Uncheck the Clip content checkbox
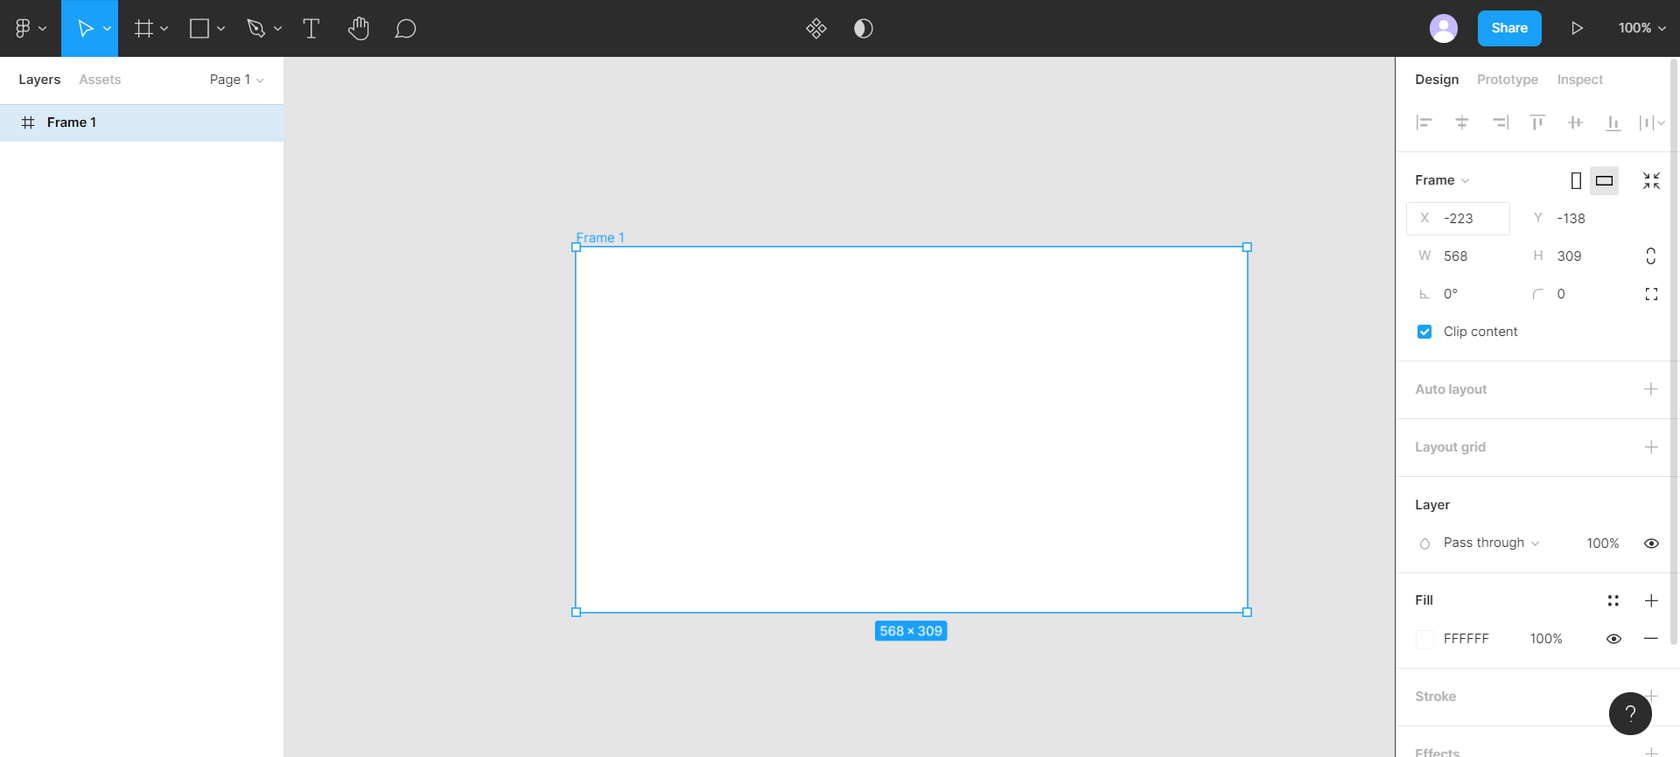 pyautogui.click(x=1424, y=332)
